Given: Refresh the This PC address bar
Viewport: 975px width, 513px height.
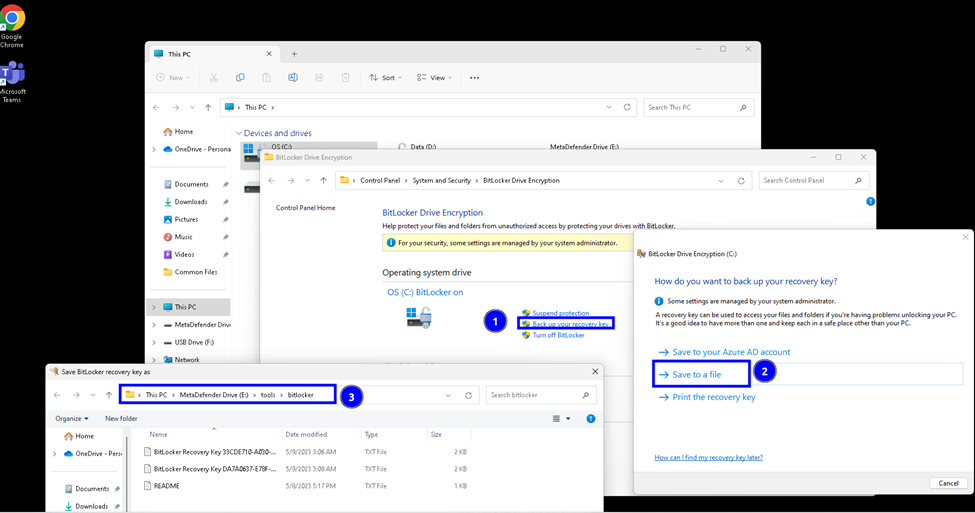Looking at the screenshot, I should pyautogui.click(x=627, y=107).
